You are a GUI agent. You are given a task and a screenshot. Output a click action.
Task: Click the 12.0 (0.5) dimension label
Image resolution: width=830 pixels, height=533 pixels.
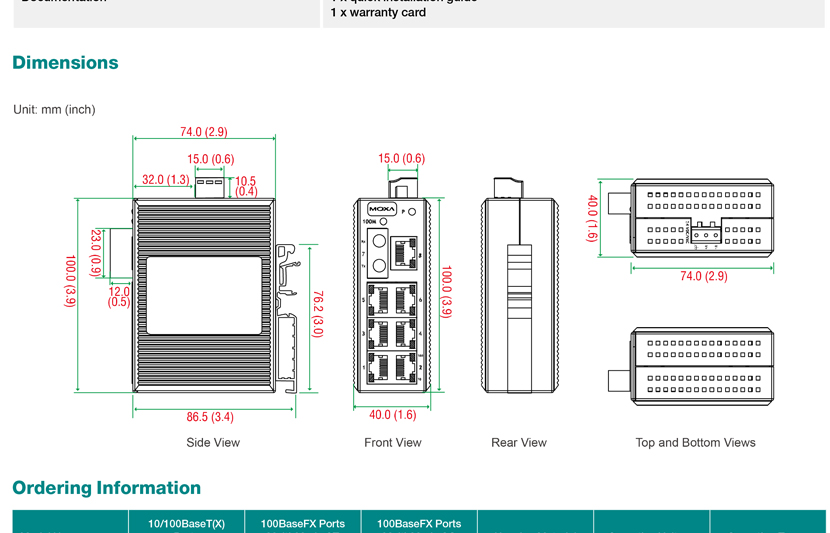tap(119, 297)
